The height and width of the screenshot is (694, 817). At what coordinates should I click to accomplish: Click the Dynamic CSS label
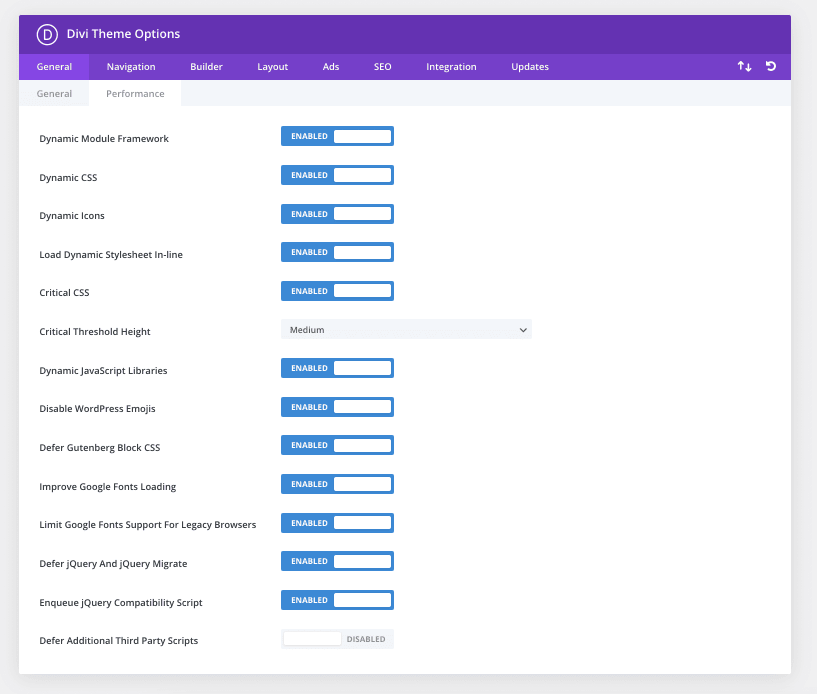click(68, 178)
